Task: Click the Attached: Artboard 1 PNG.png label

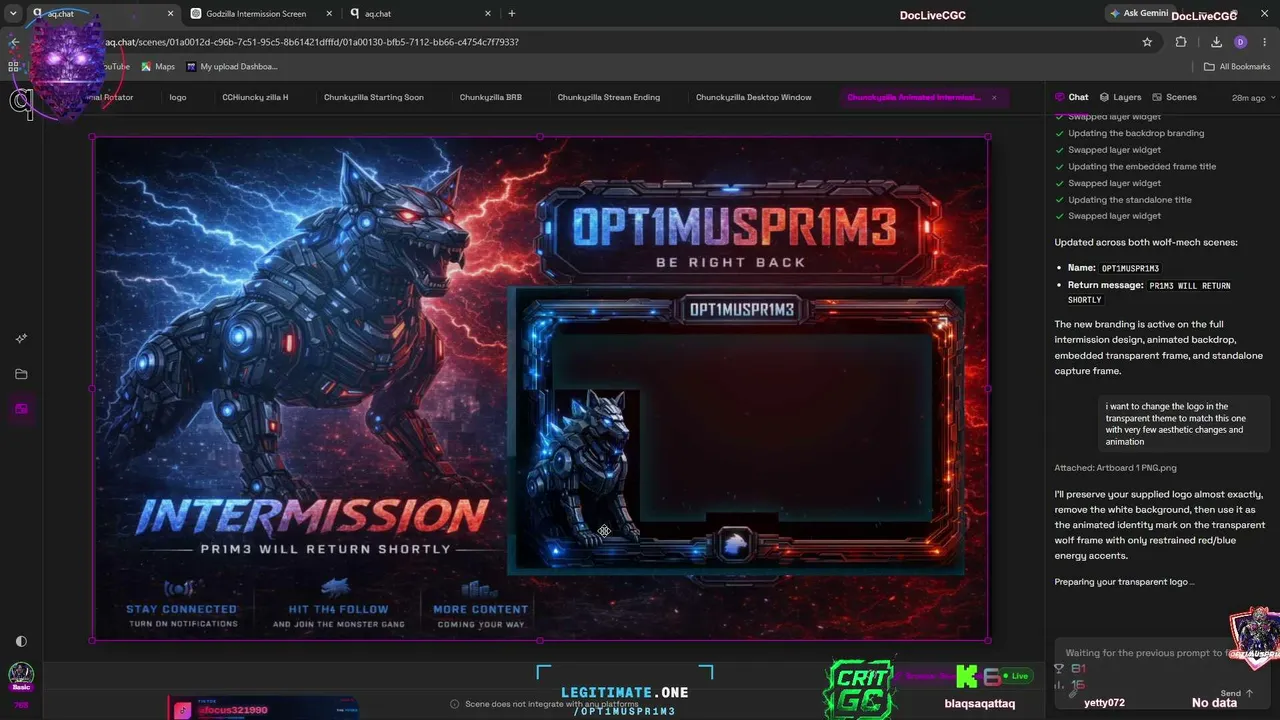Action: coord(1115,468)
